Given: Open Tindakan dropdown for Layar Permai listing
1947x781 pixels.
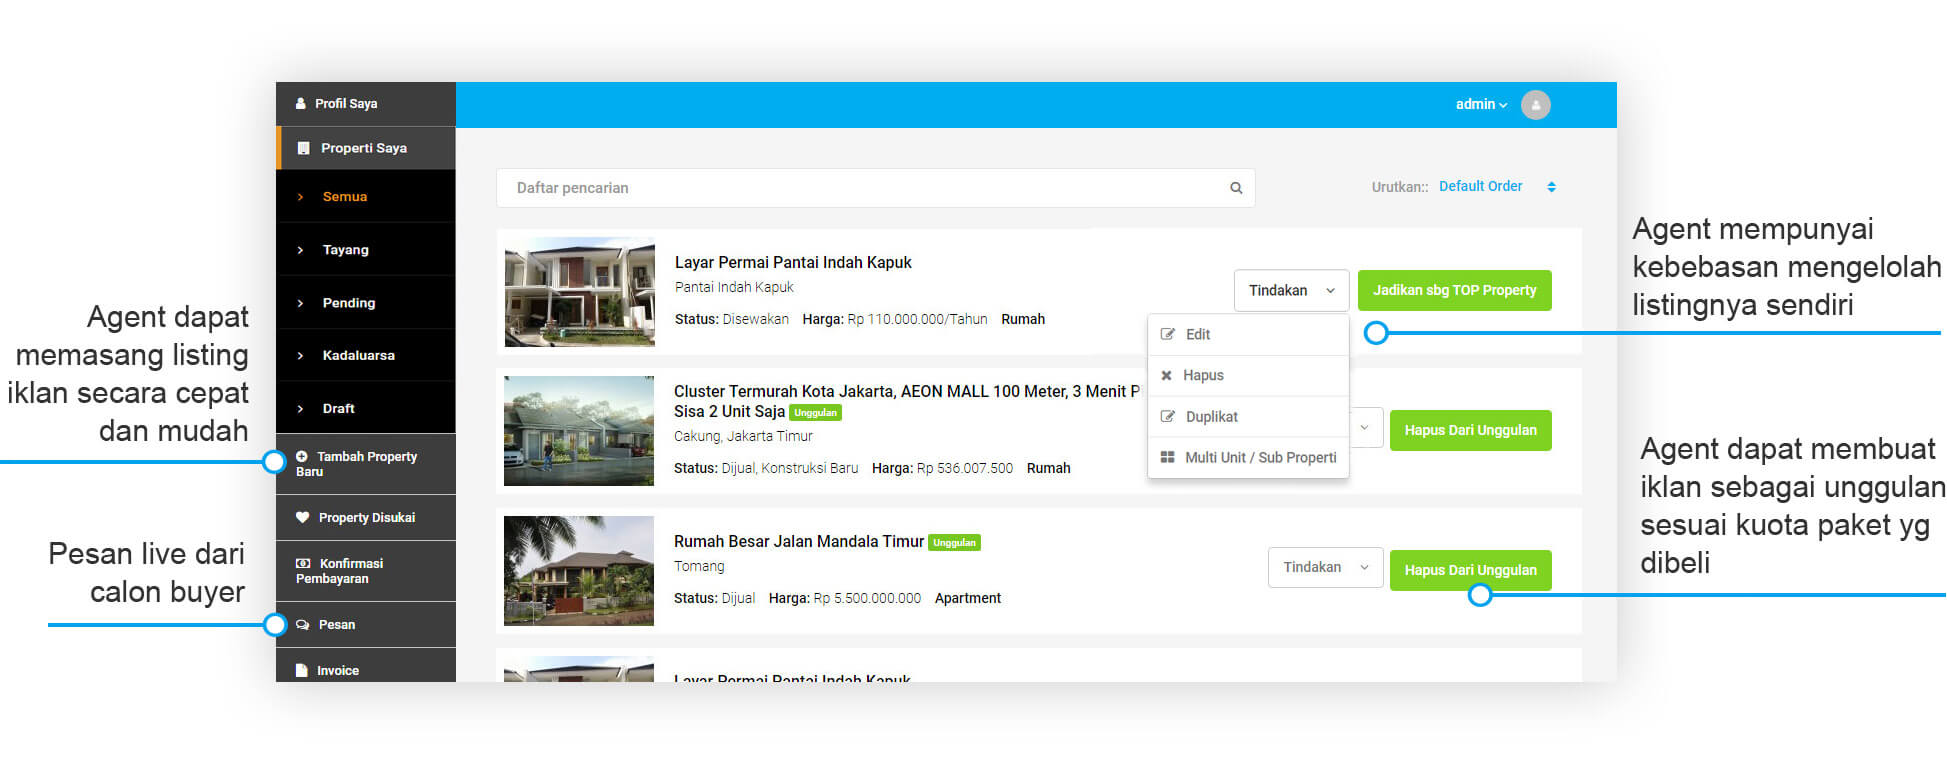Looking at the screenshot, I should (x=1291, y=290).
